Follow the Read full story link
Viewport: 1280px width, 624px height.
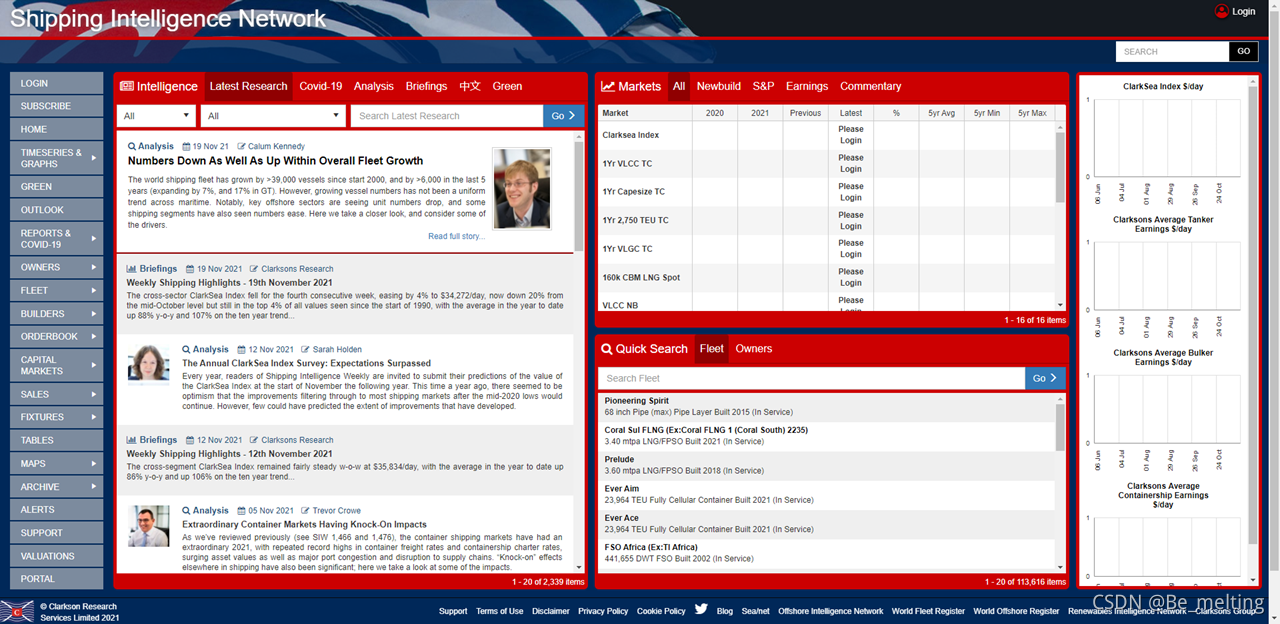456,237
